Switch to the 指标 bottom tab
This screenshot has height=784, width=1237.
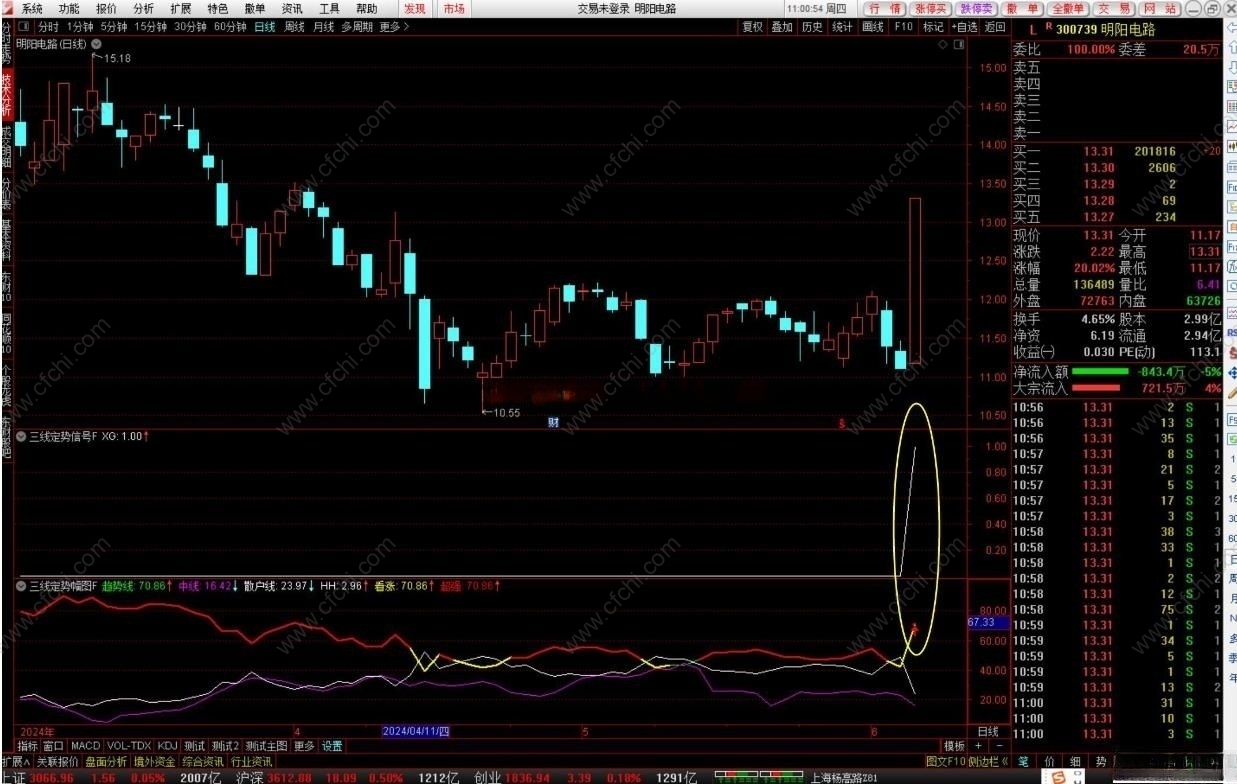[27, 746]
